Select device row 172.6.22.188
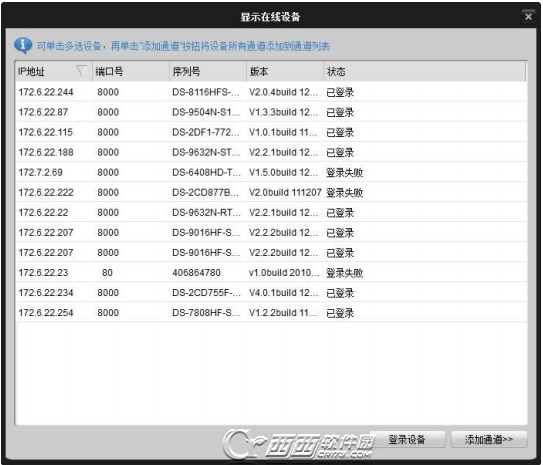 tap(271, 152)
